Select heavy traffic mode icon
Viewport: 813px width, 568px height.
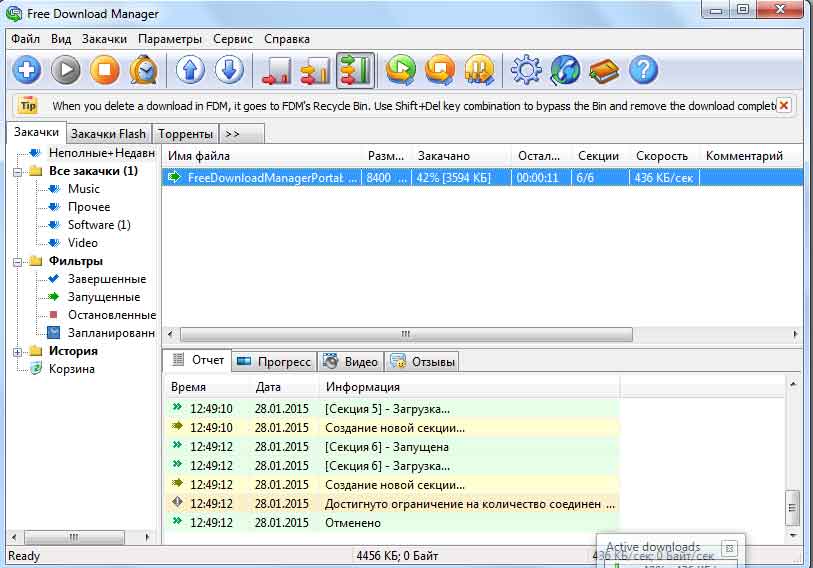(355, 70)
